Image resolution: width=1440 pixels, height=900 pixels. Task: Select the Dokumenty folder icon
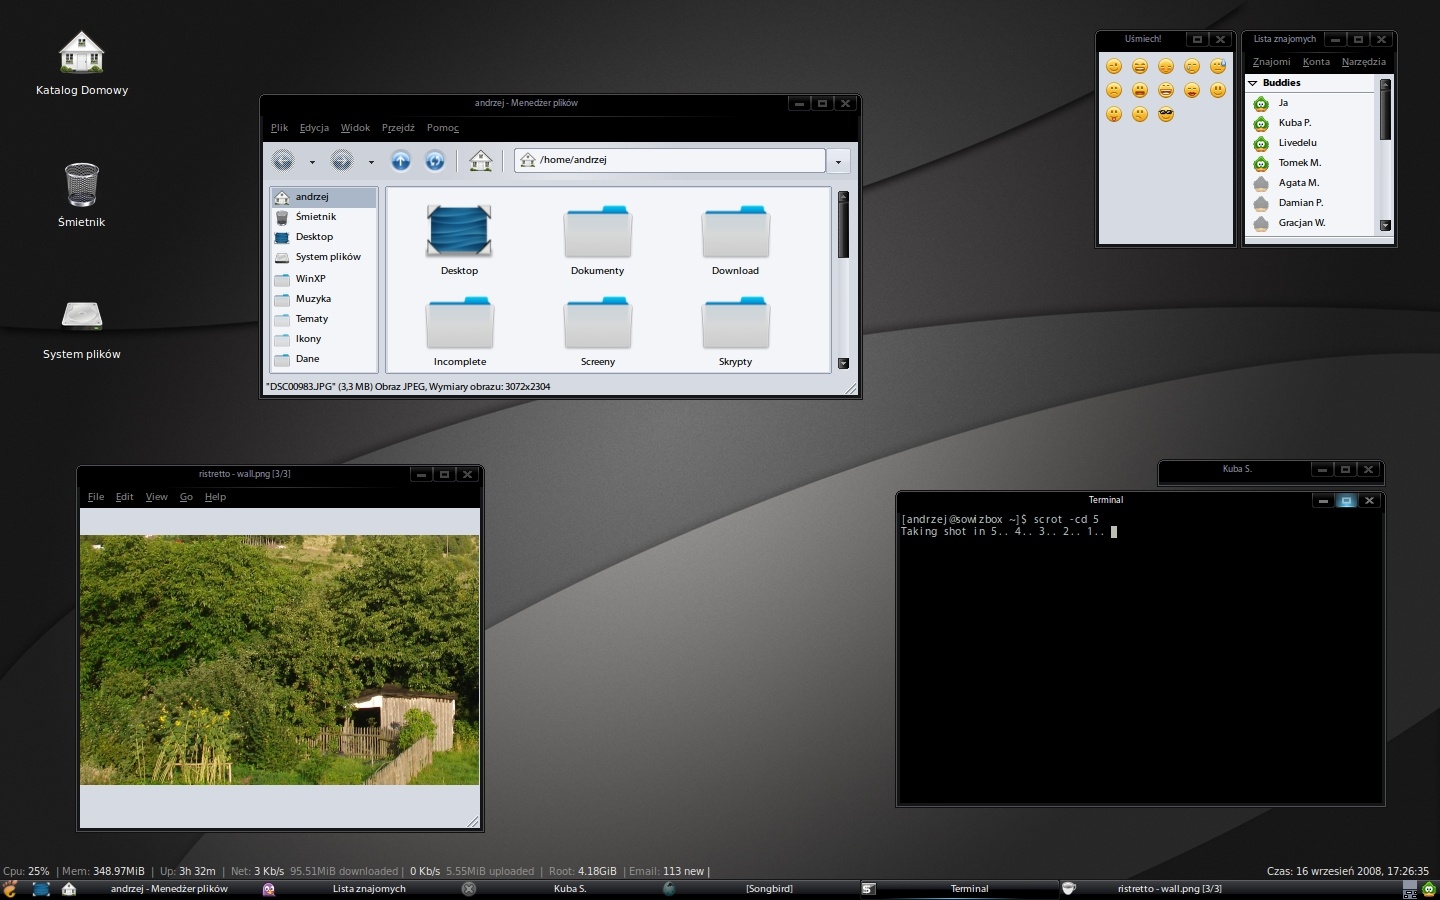pyautogui.click(x=597, y=231)
